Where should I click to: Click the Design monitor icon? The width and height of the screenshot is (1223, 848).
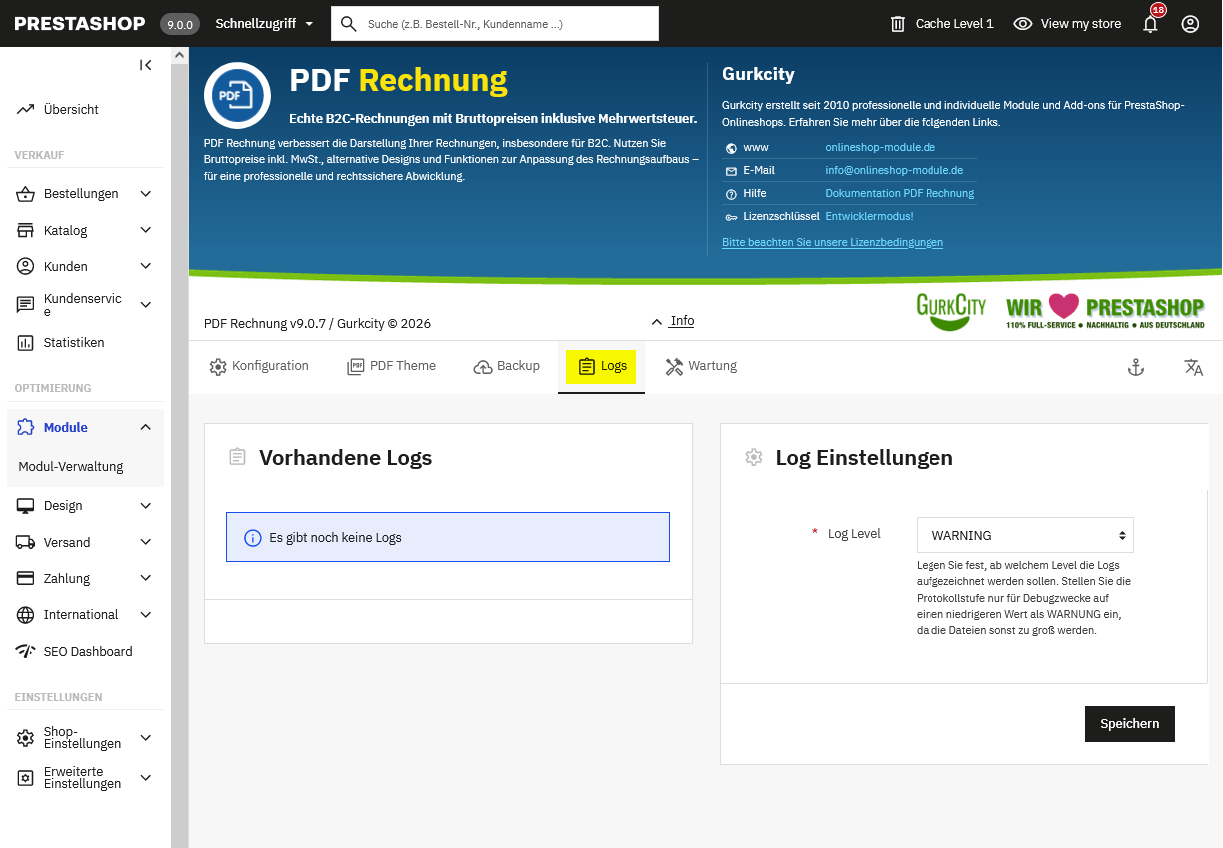click(x=25, y=506)
